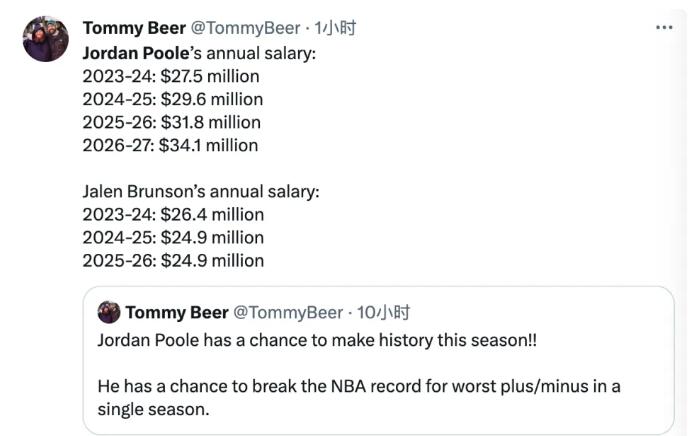This screenshot has height=436, width=688.
Task: Open quoted tweet text about making history
Action: click(317, 339)
